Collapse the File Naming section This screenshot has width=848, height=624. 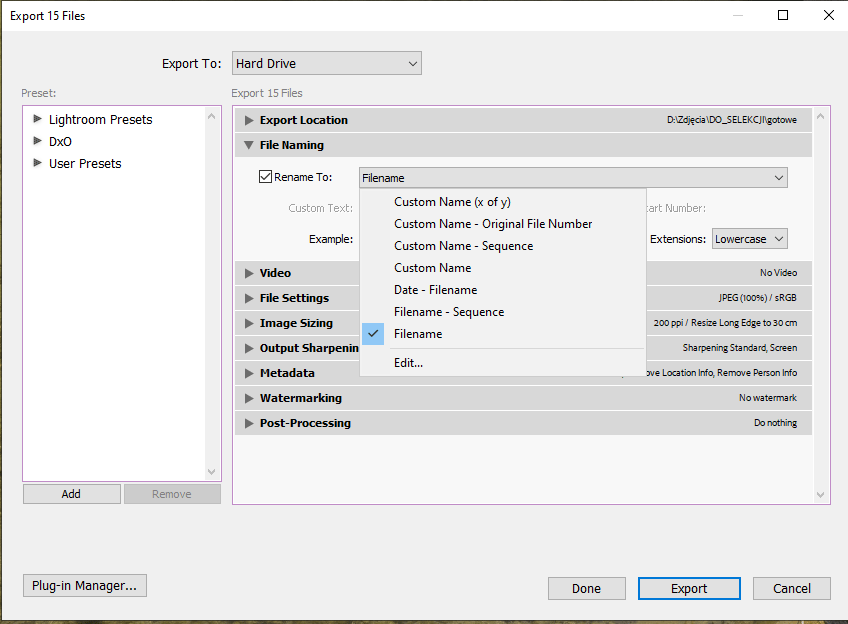(x=249, y=145)
